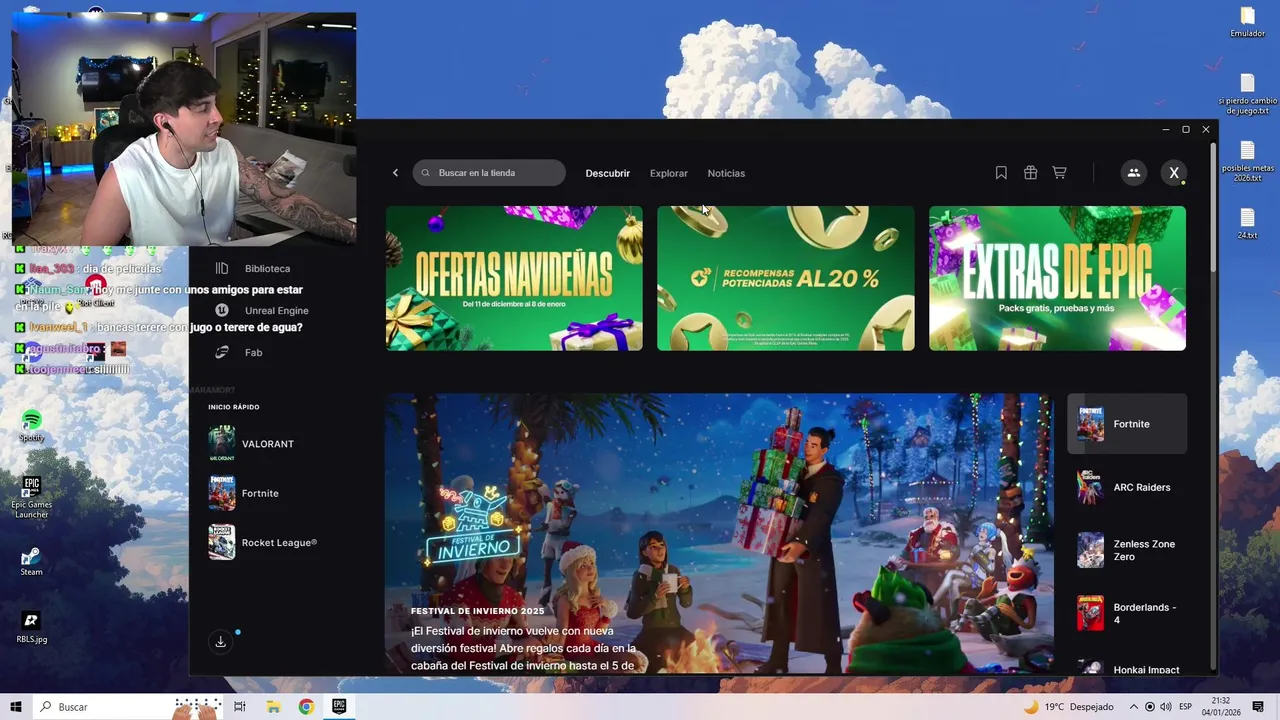Click the INICIO RÁPIDO heading
This screenshot has width=1280, height=720.
(x=234, y=407)
